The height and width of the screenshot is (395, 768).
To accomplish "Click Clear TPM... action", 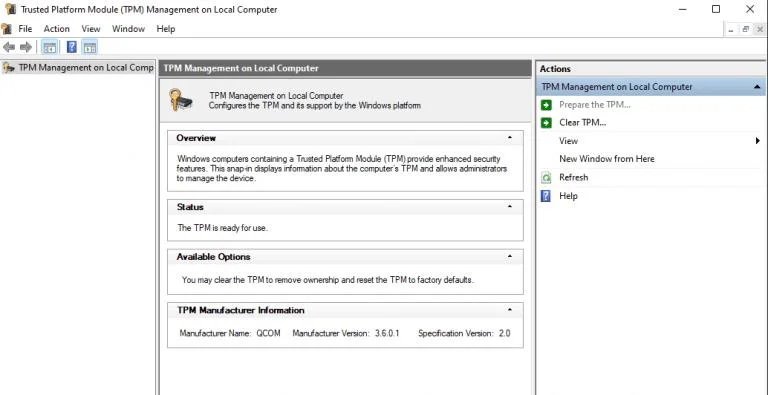I will [x=582, y=123].
